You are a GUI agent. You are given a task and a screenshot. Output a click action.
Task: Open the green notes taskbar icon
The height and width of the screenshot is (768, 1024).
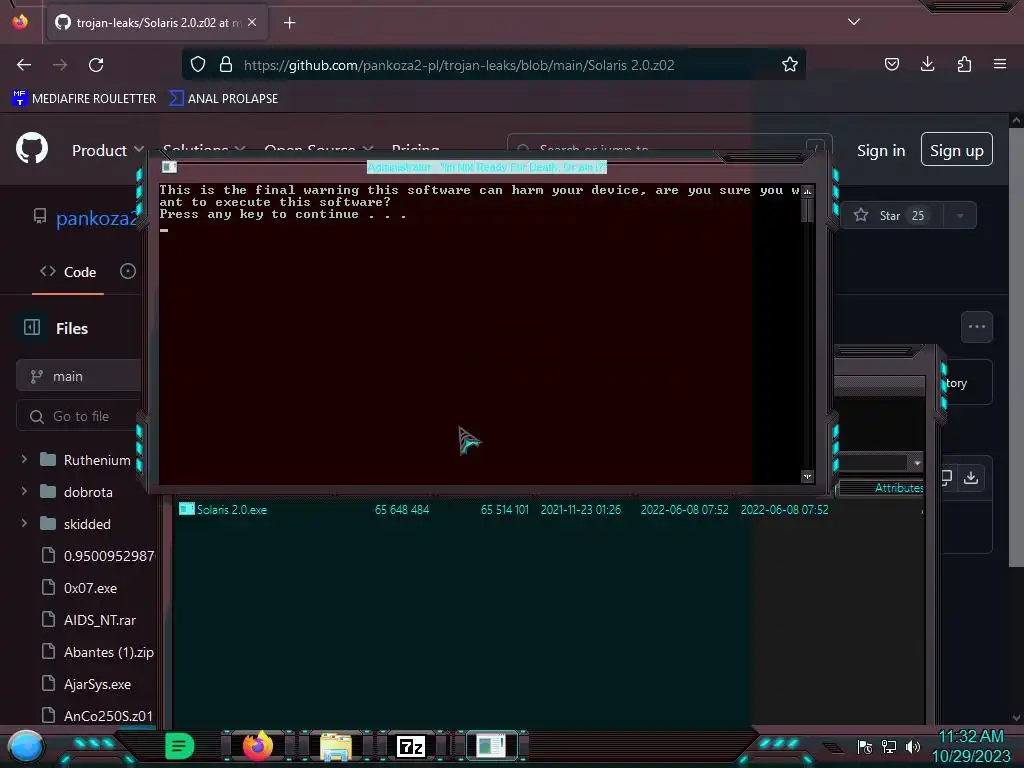tap(180, 746)
